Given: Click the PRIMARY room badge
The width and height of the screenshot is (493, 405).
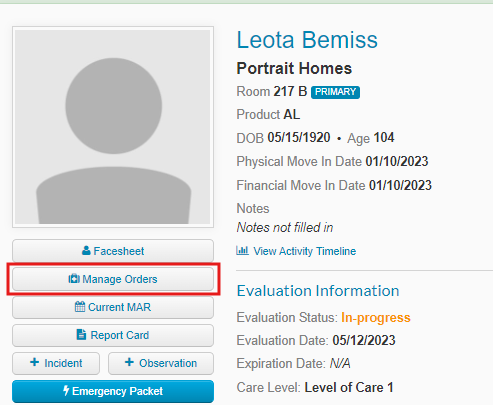Looking at the screenshot, I should [335, 92].
